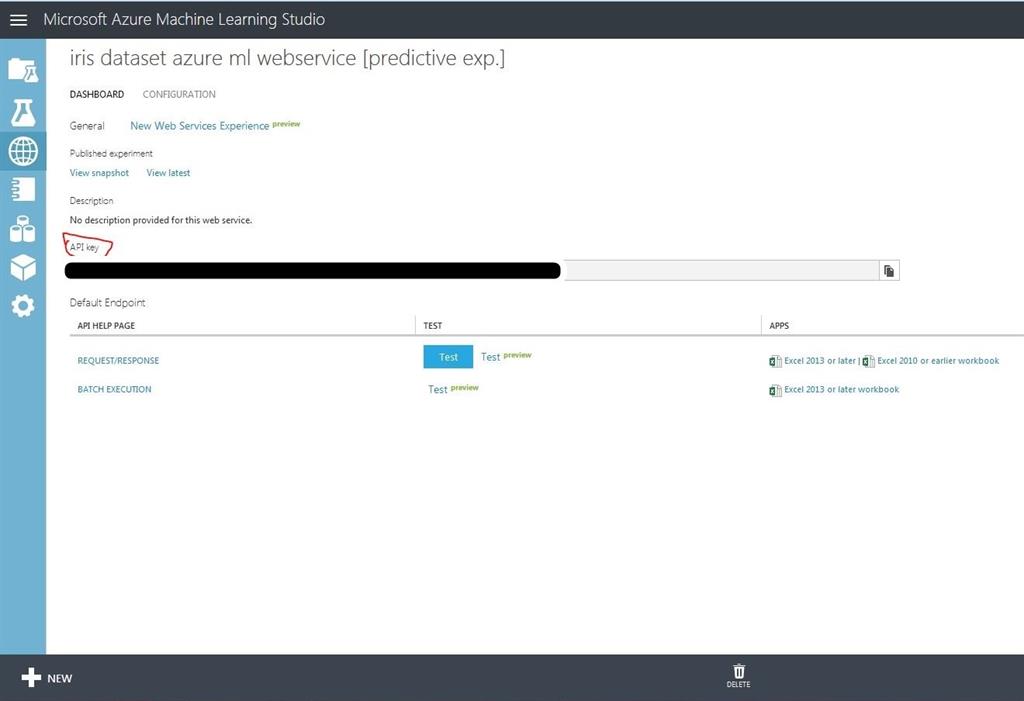
Task: Click the Default Endpoint label
Action: click(107, 302)
